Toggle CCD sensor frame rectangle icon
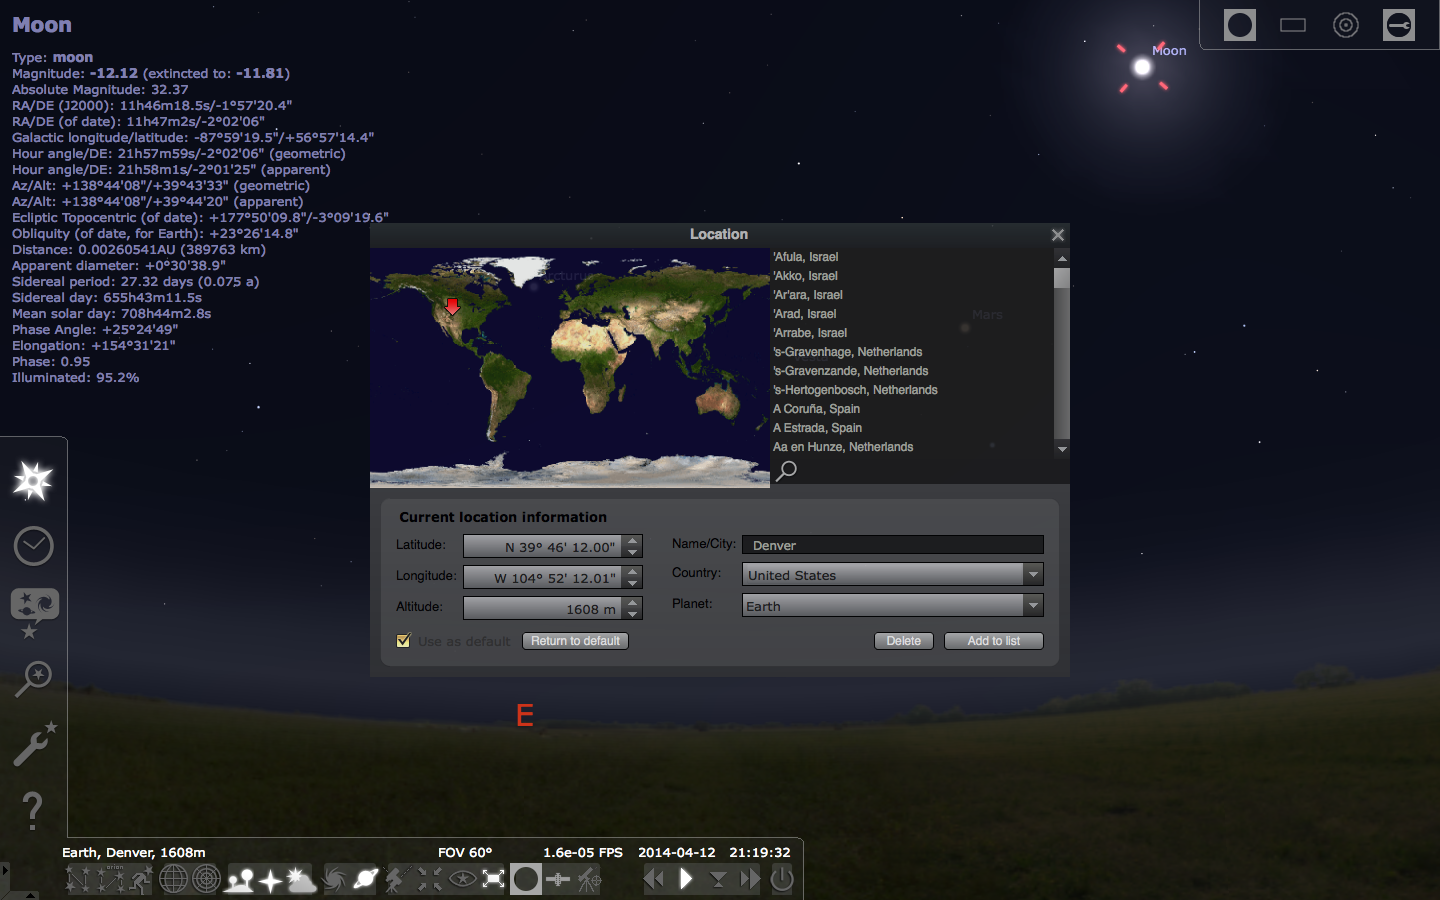The height and width of the screenshot is (900, 1440). (1293, 25)
